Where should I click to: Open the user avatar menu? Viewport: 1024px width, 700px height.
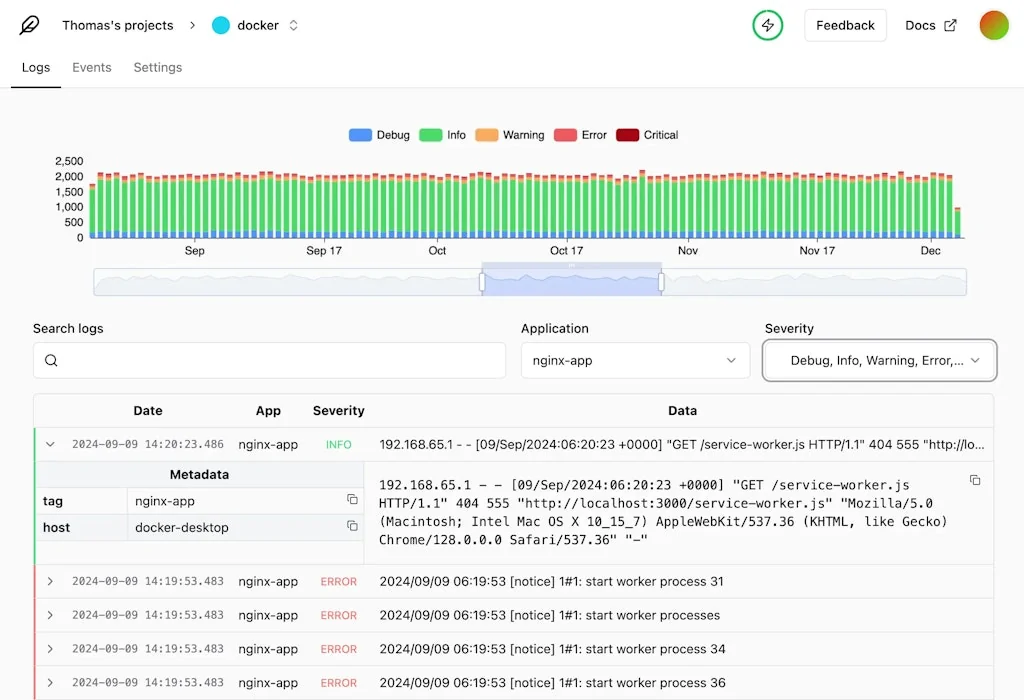coord(994,25)
